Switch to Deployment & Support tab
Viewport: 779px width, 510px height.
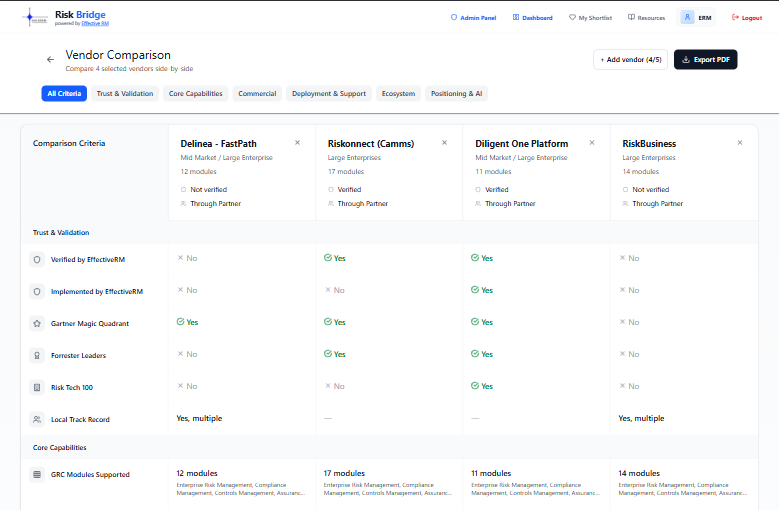click(x=329, y=93)
